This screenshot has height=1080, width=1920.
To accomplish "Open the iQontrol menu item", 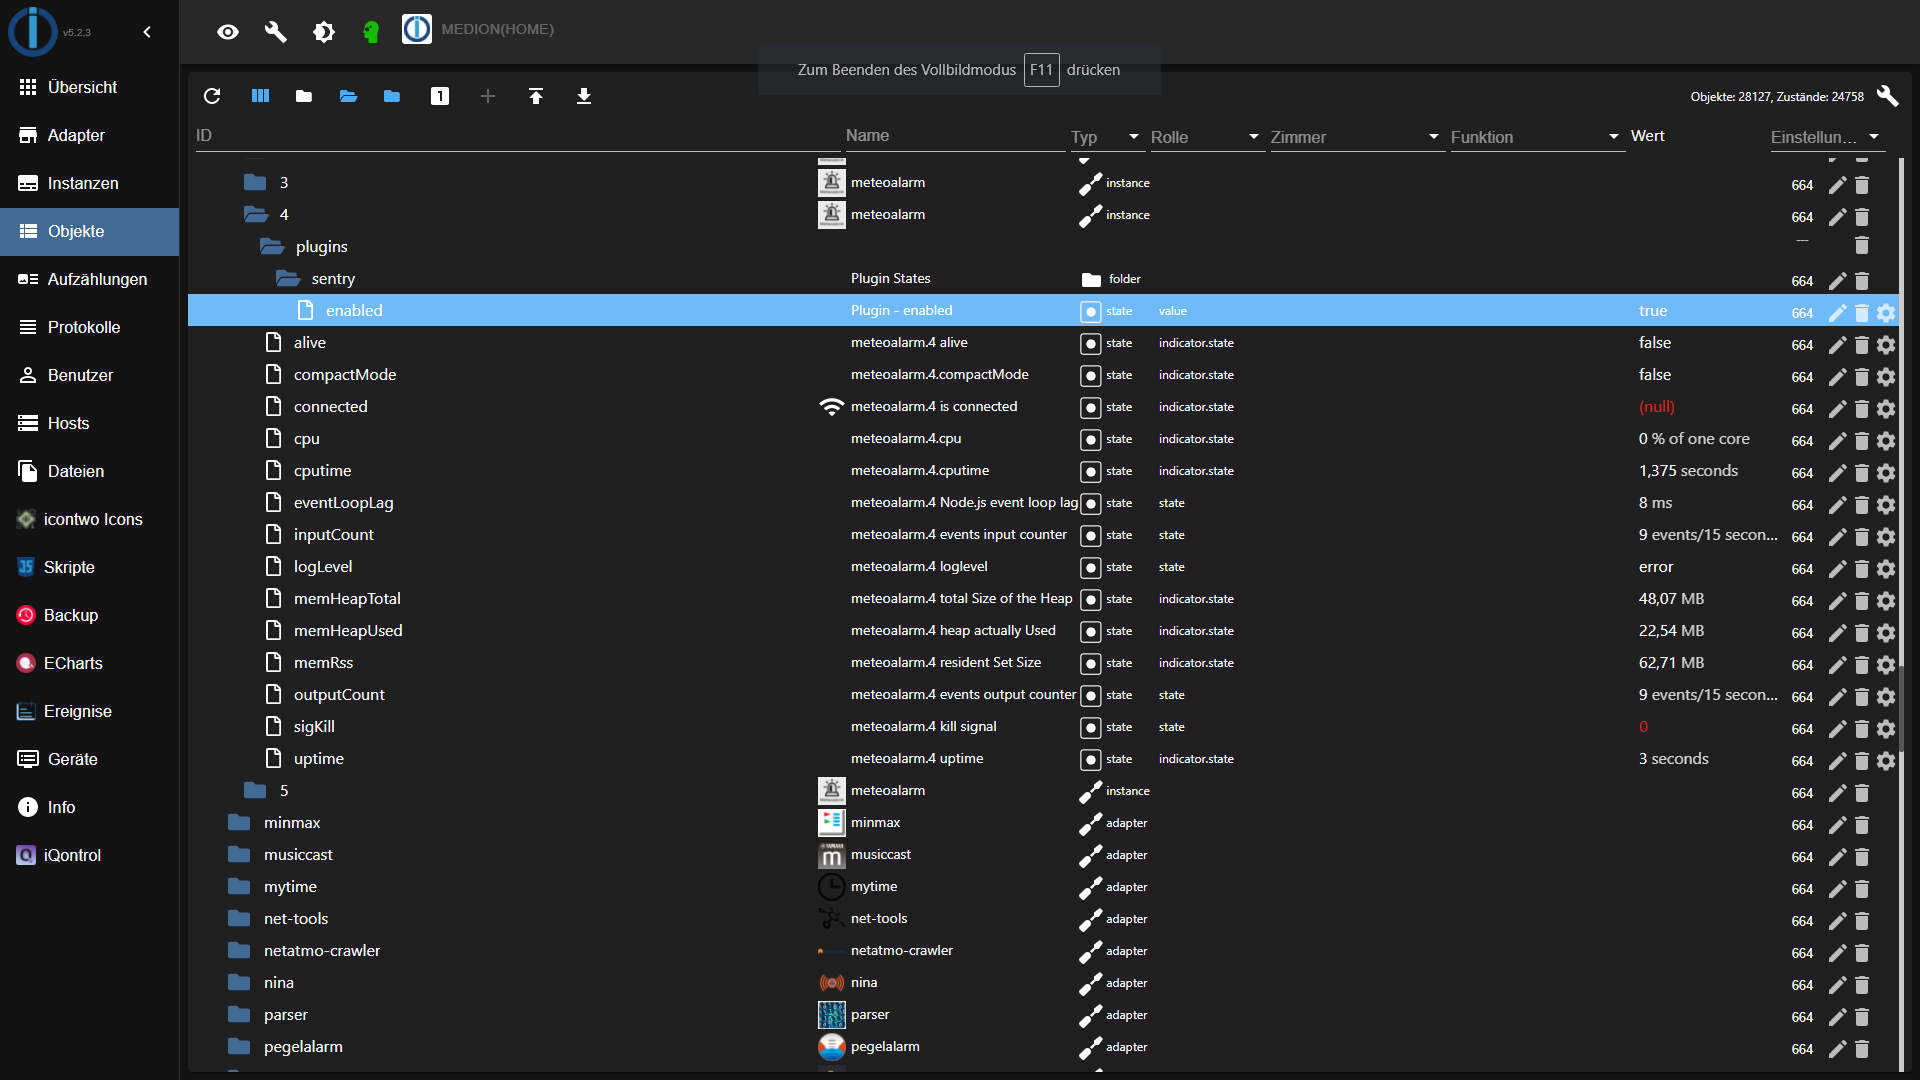I will point(89,855).
